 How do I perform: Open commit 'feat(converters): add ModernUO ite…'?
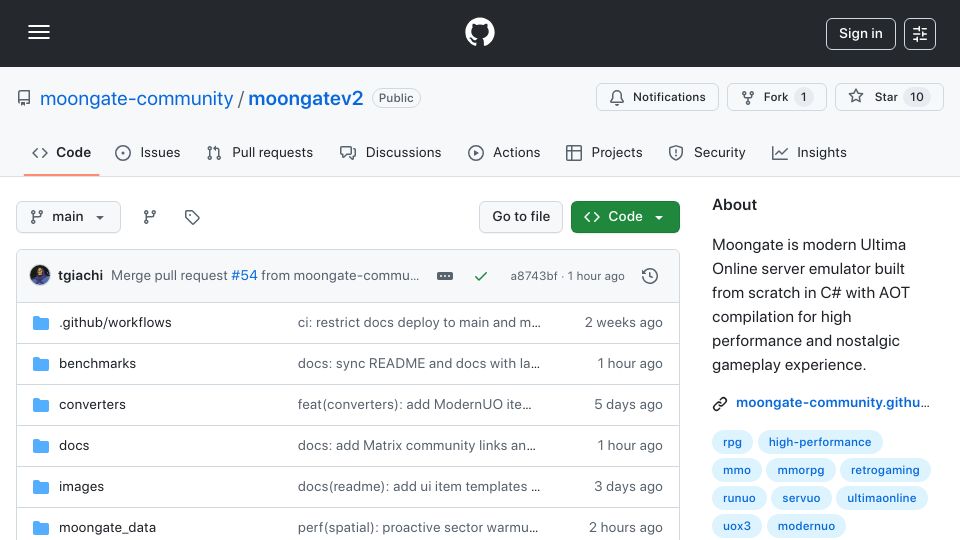pyautogui.click(x=414, y=405)
